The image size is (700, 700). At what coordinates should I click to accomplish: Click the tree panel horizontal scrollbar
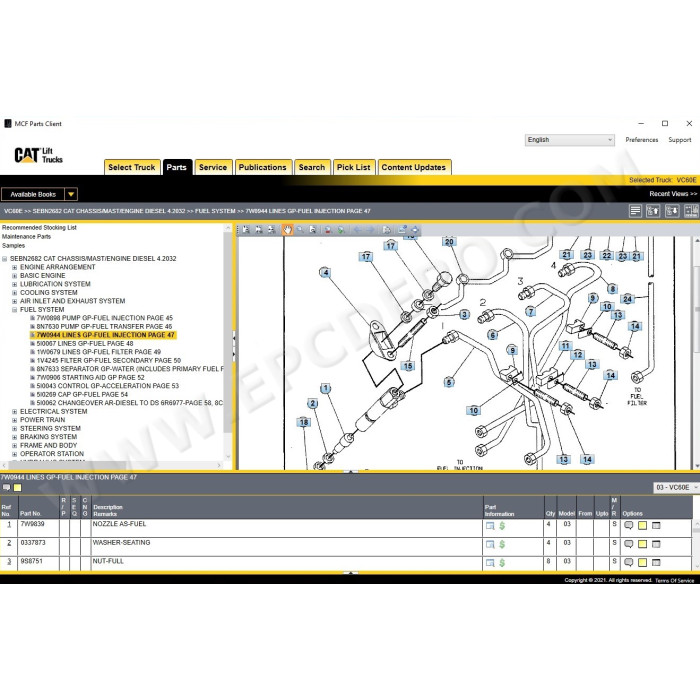point(112,465)
